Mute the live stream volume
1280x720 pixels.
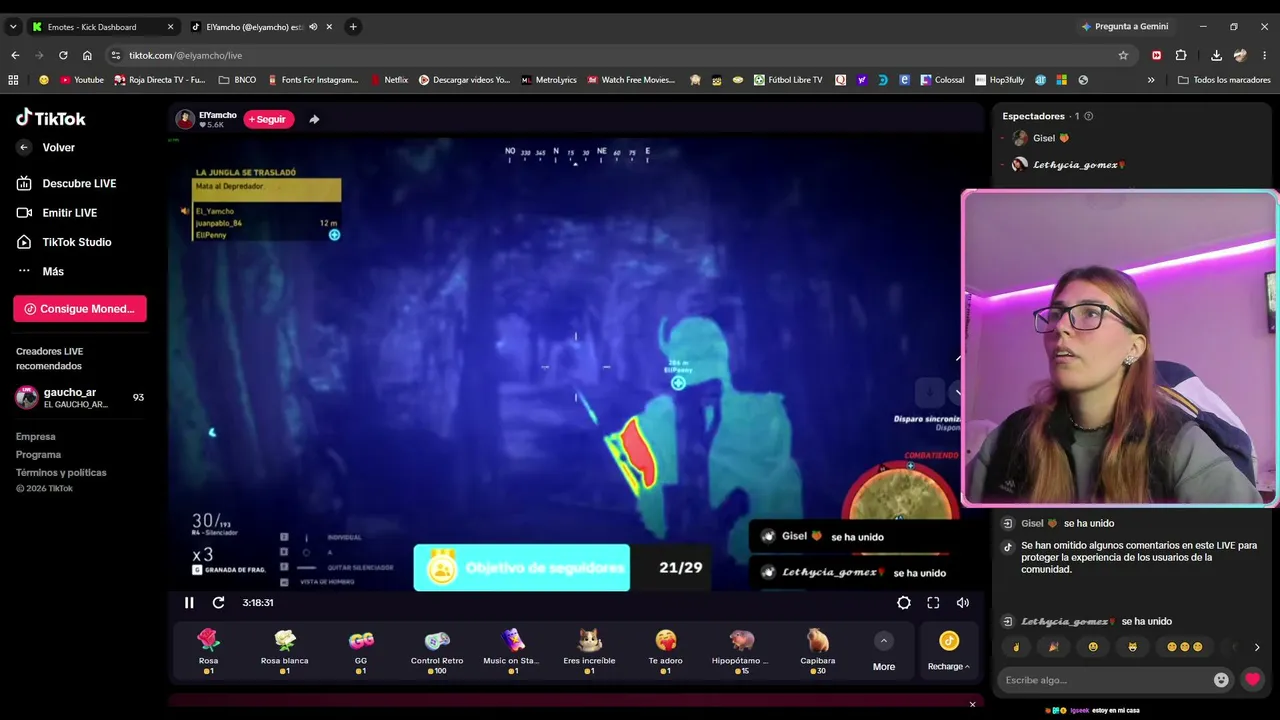coord(963,603)
